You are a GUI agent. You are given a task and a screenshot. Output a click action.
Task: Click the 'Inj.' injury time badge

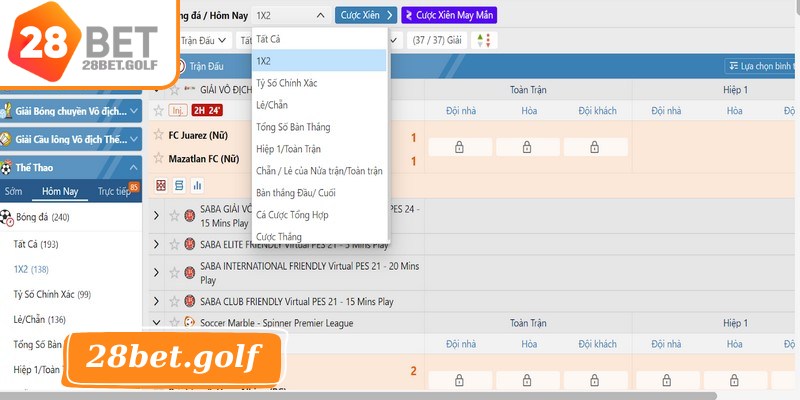179,110
